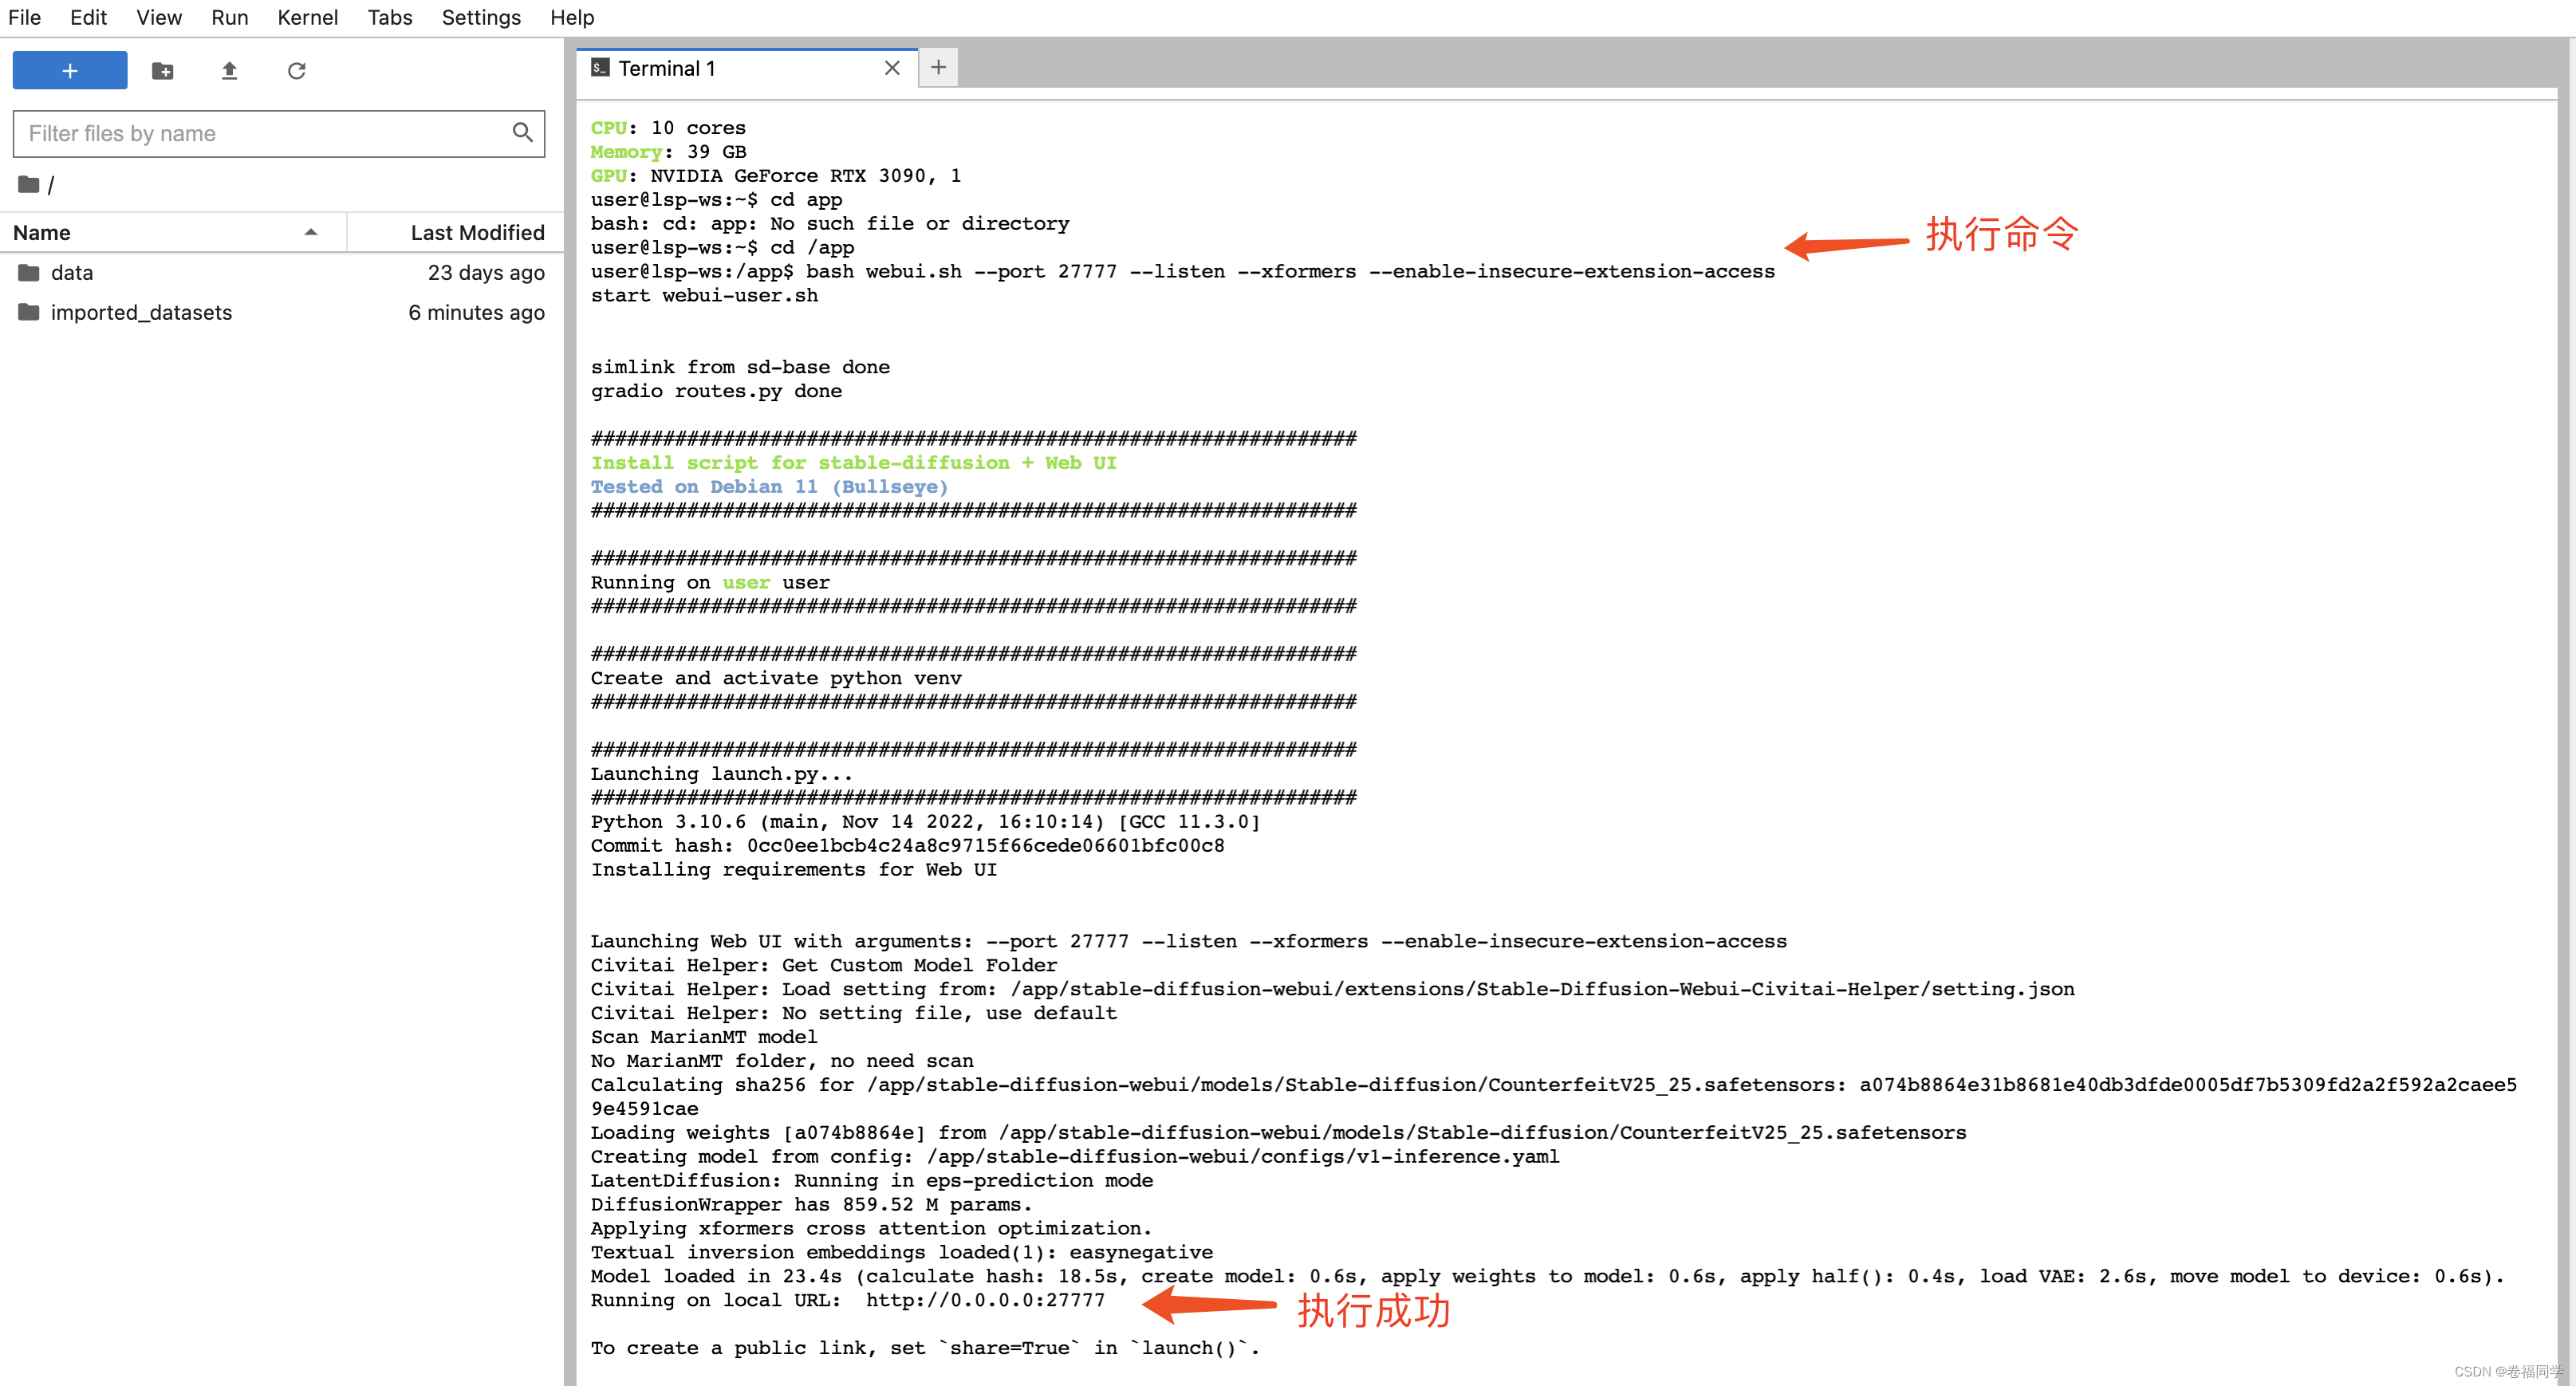The width and height of the screenshot is (2576, 1386).
Task: Click the terminal icon on the Terminal 1 tab
Action: [600, 68]
